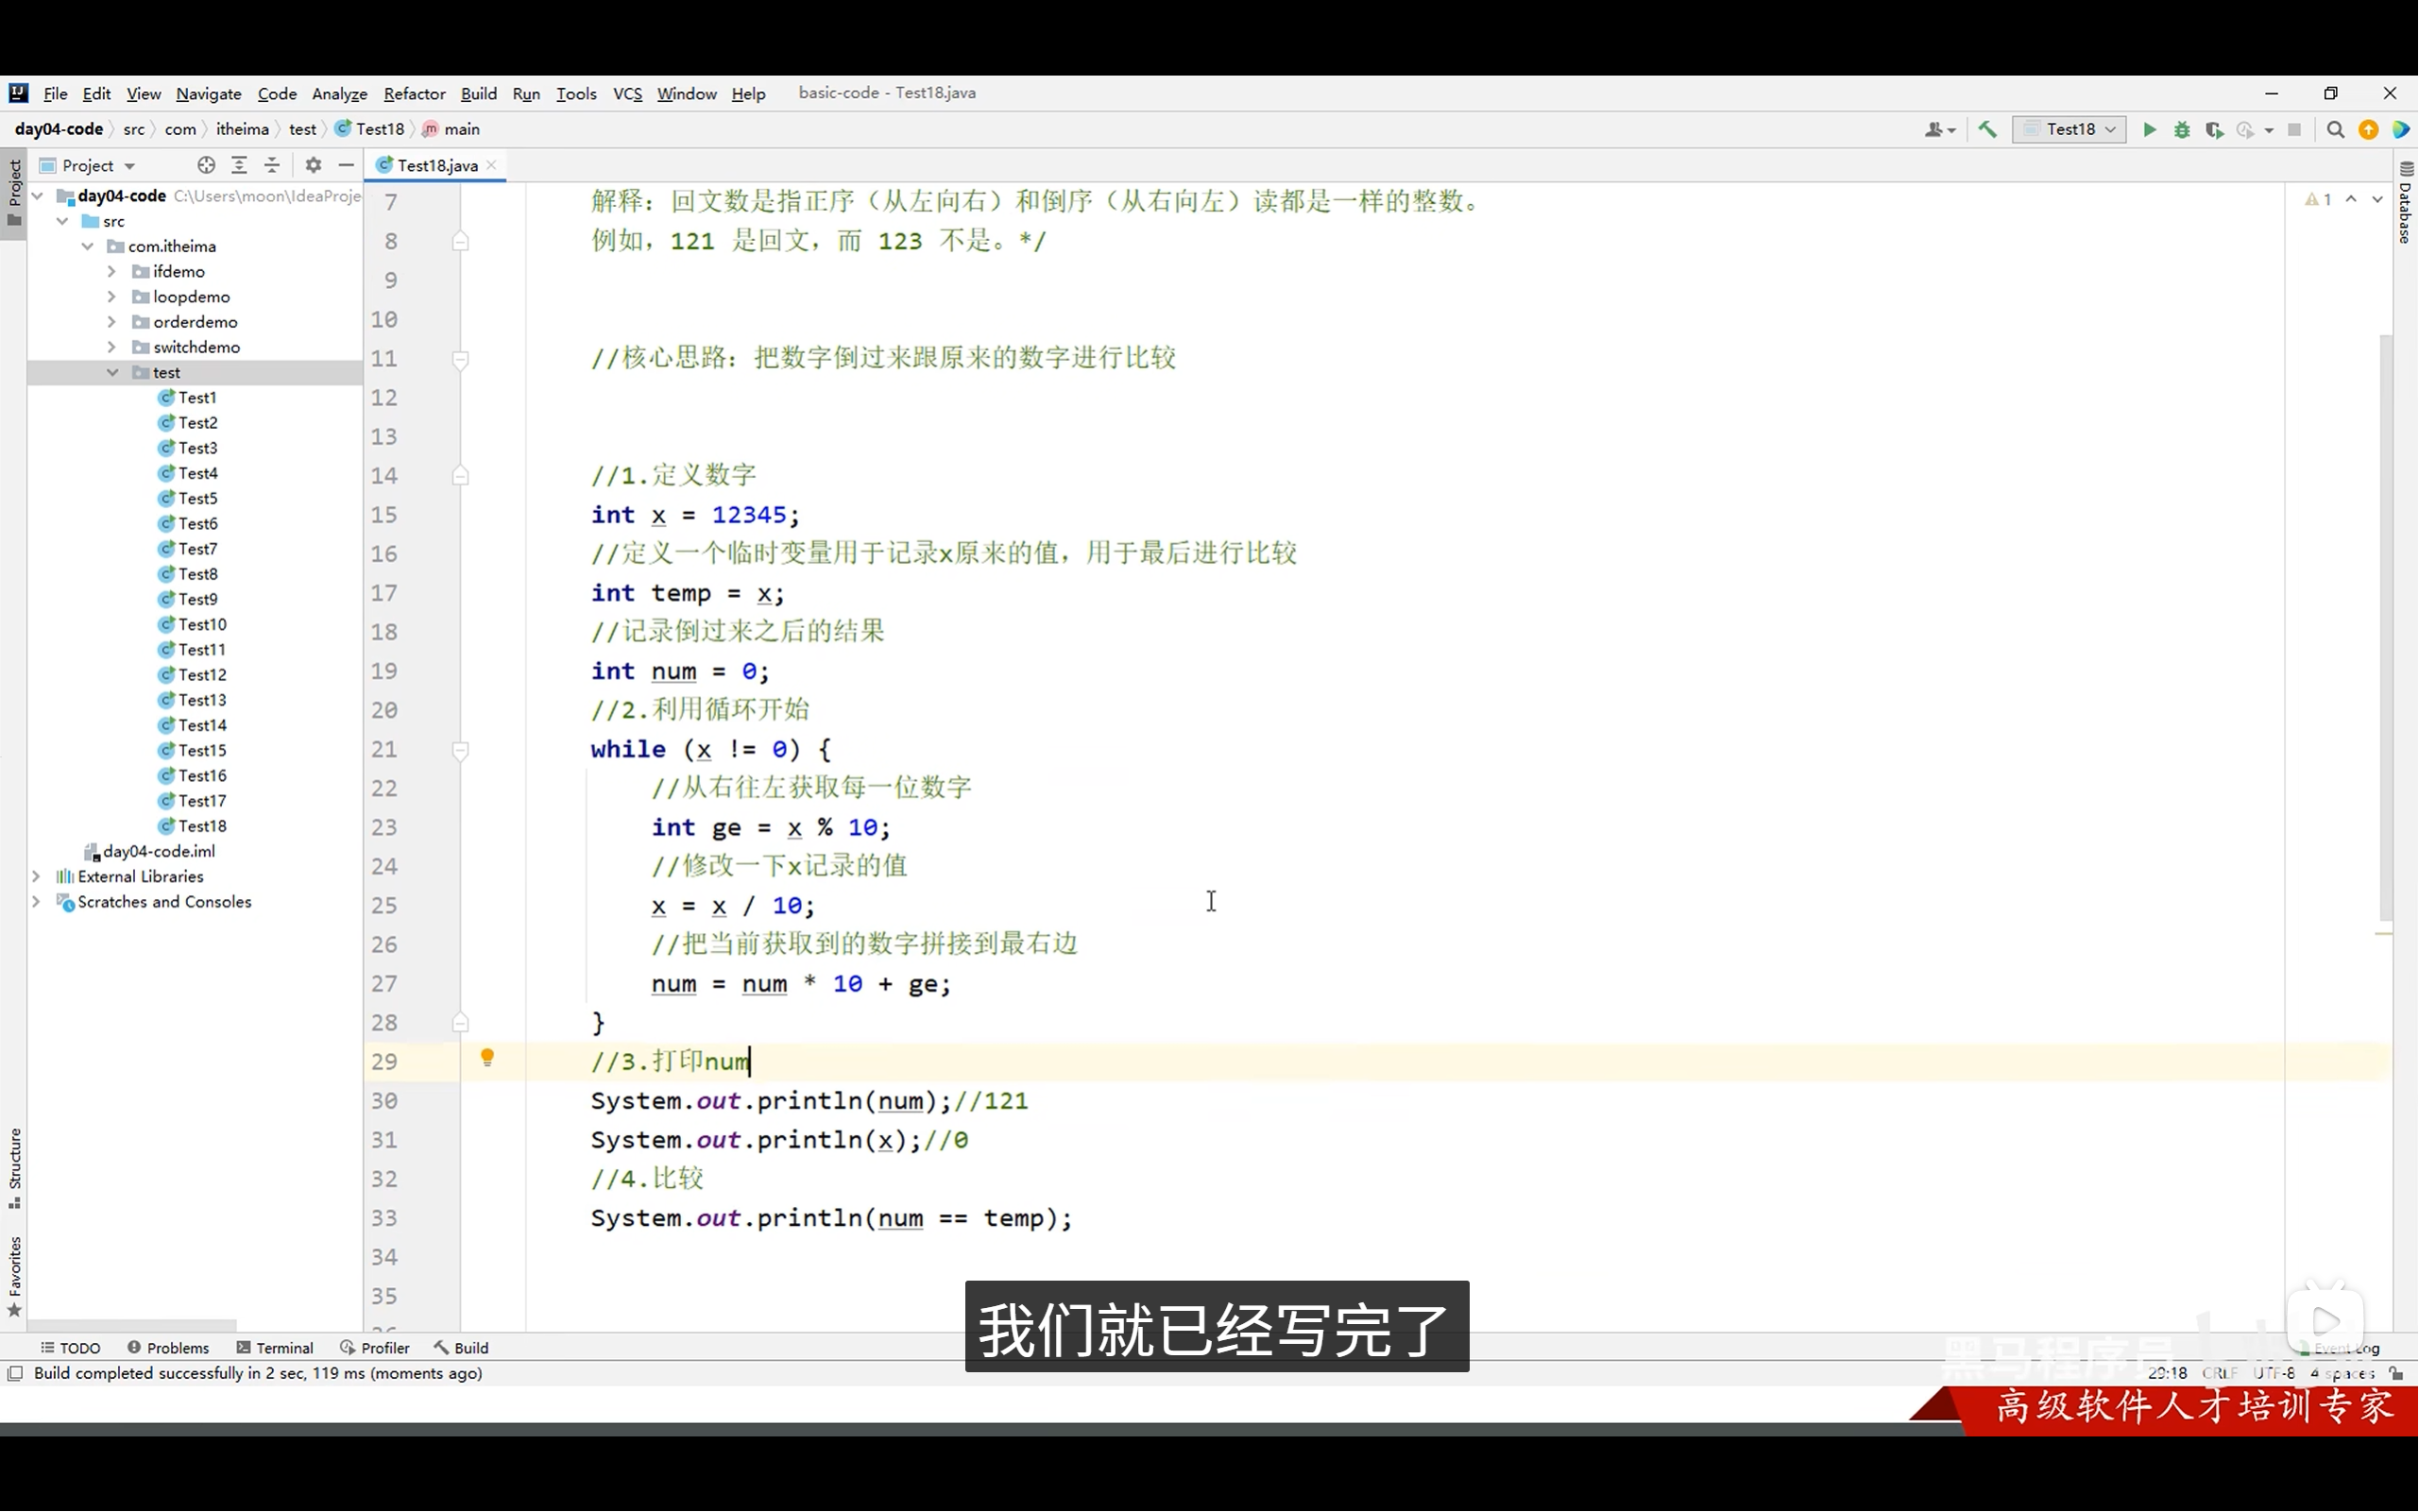Select Test10 in project tree
This screenshot has width=2419, height=1512.
pyautogui.click(x=202, y=624)
